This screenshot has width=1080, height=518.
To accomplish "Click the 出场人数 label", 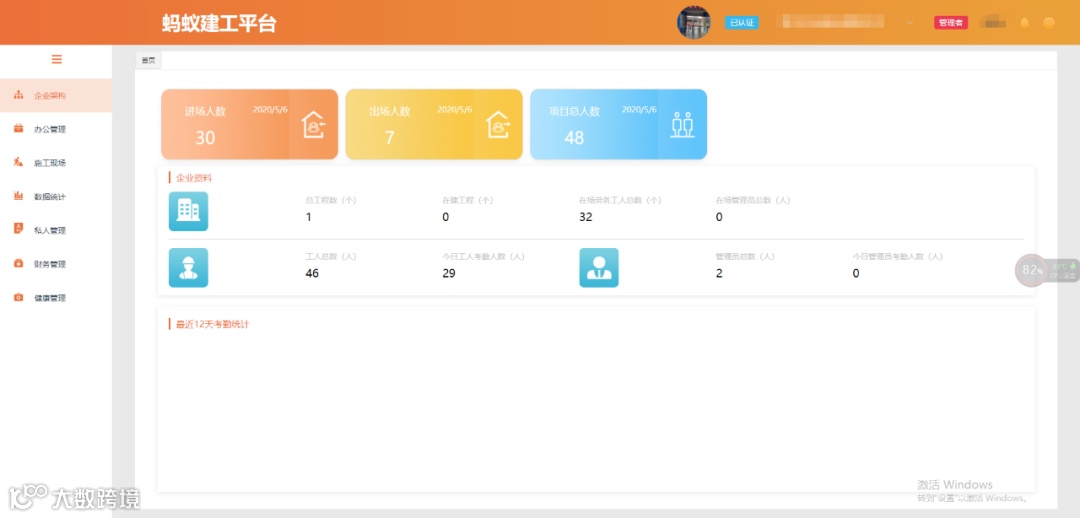I will pos(390,111).
